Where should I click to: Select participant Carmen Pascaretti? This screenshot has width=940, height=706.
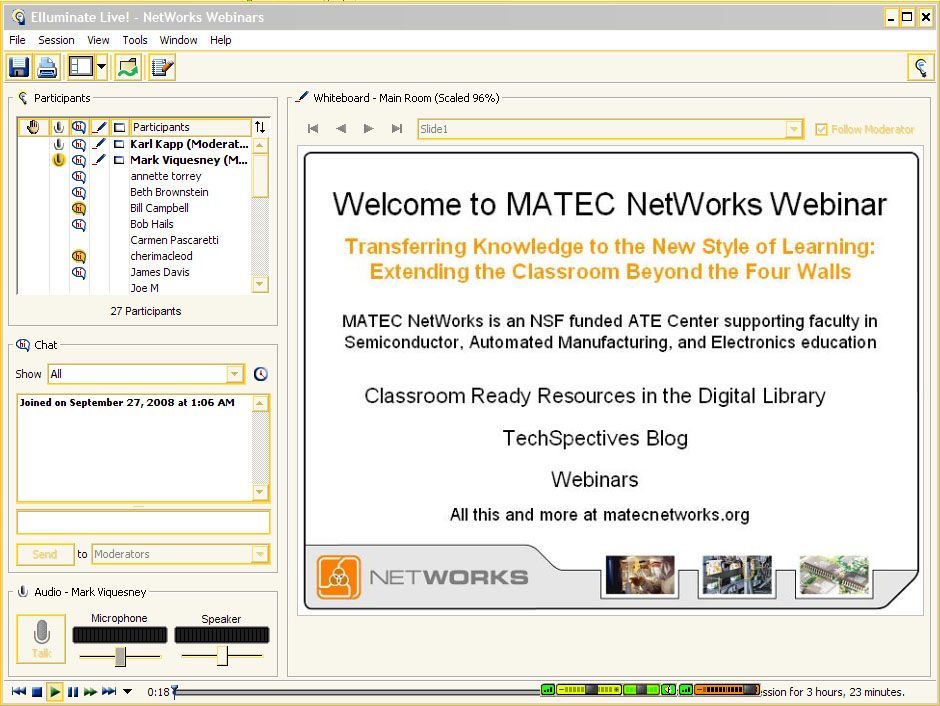click(x=174, y=240)
